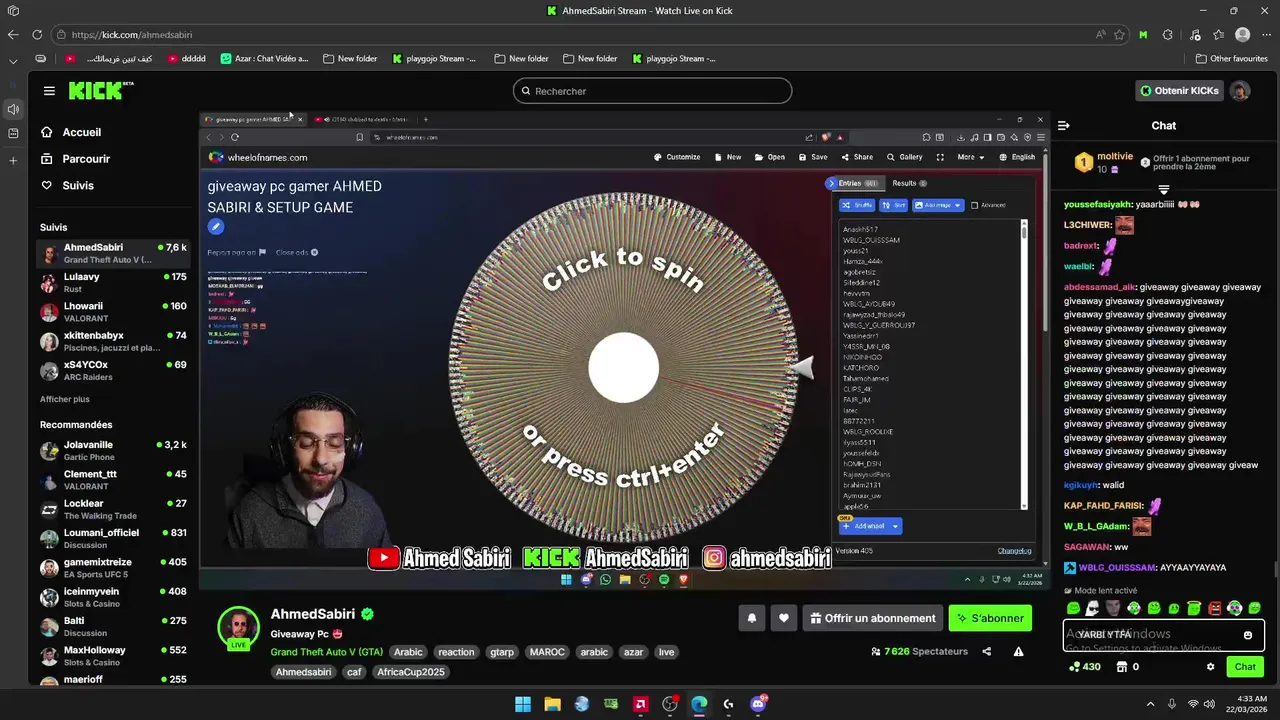The height and width of the screenshot is (720, 1280).
Task: Open the Lulaavy followed channel
Action: point(113,283)
